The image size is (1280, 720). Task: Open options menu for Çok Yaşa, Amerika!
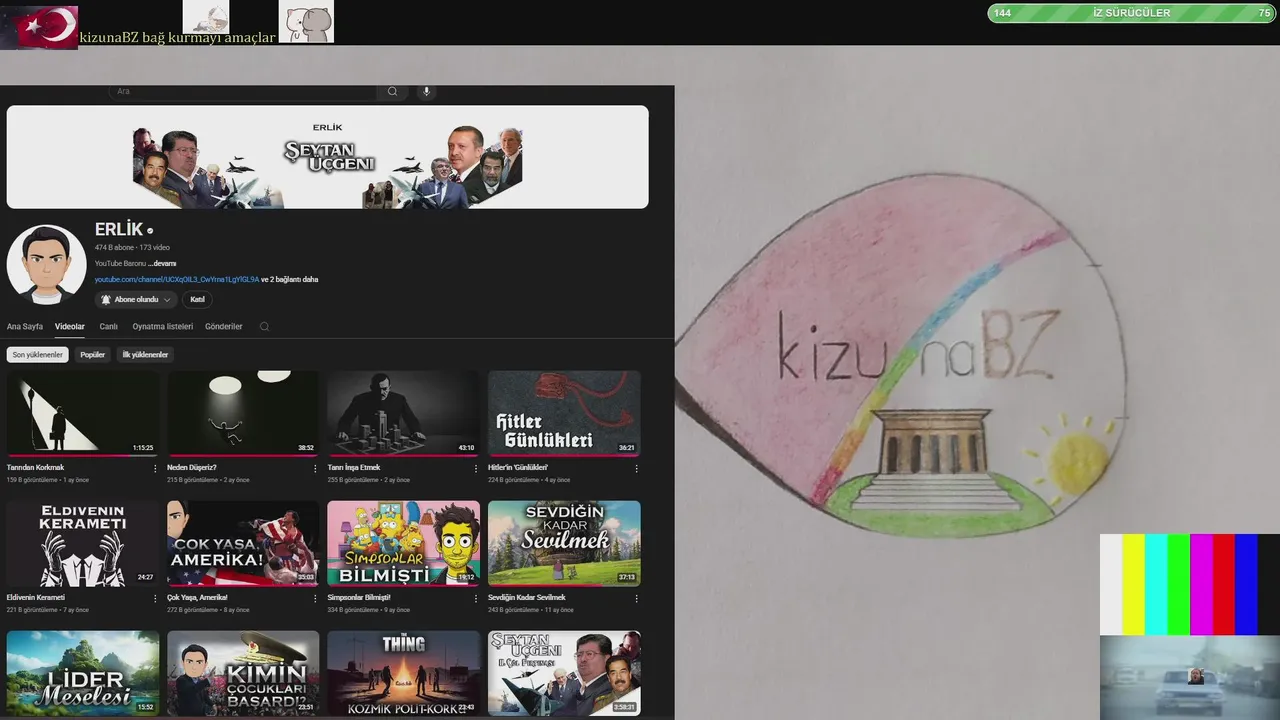coord(315,598)
